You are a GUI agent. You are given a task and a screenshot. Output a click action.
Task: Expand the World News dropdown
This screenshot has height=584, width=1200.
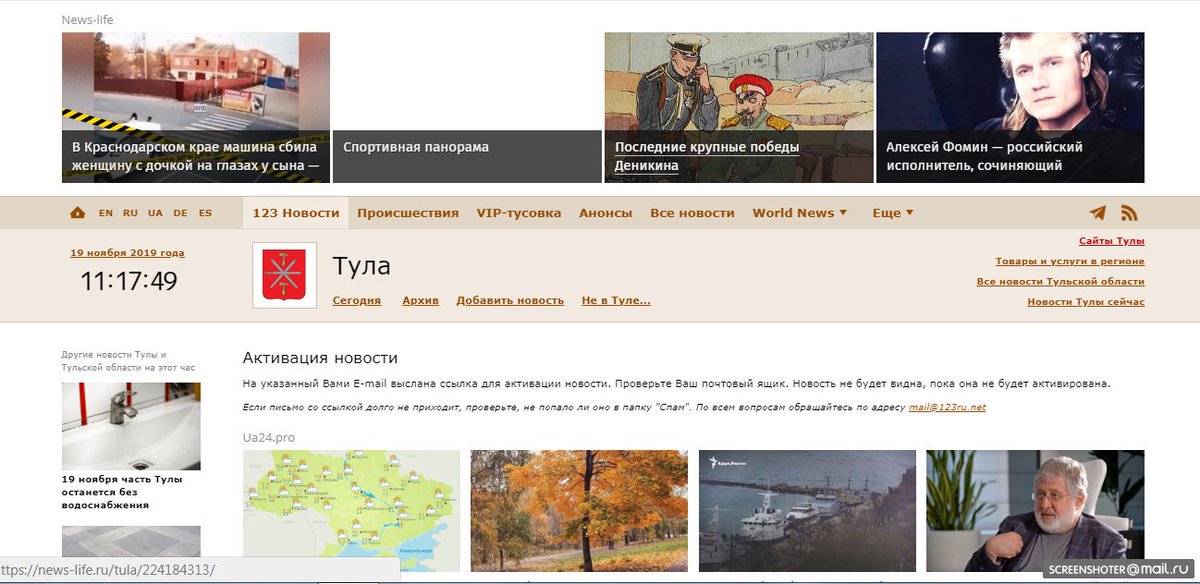pyautogui.click(x=800, y=213)
